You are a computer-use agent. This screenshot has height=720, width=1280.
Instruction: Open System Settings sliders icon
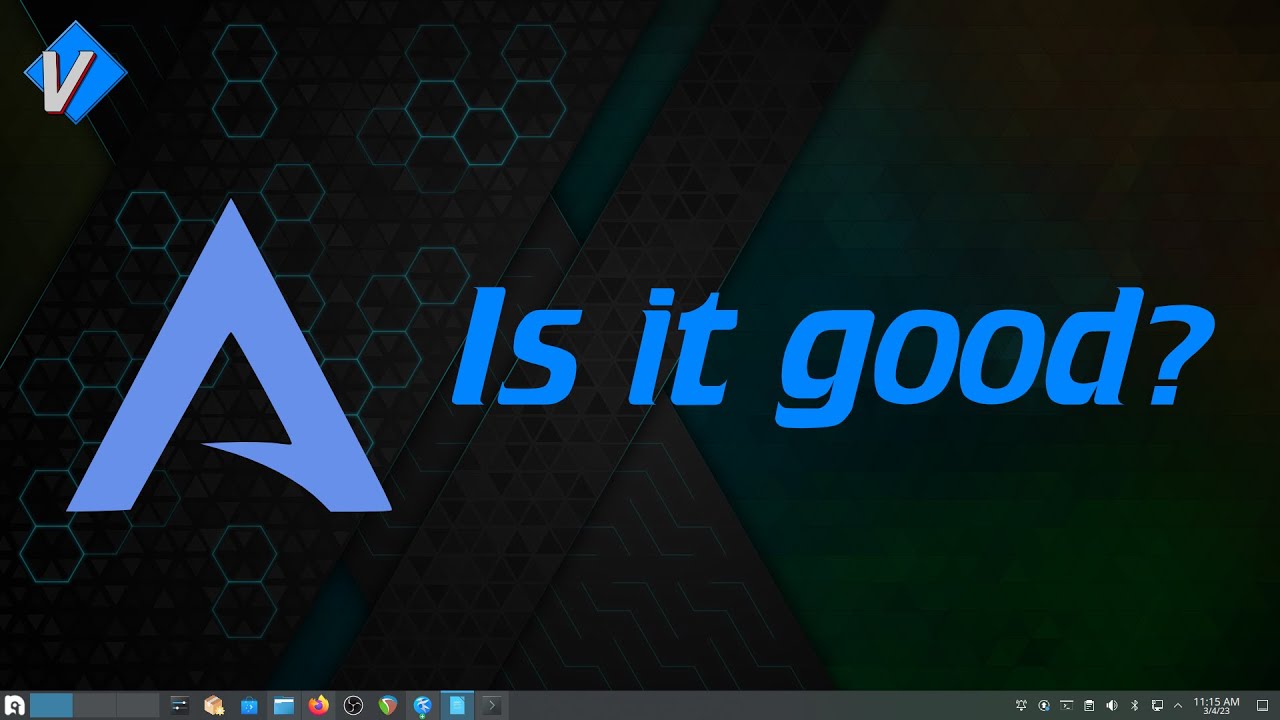pos(180,706)
